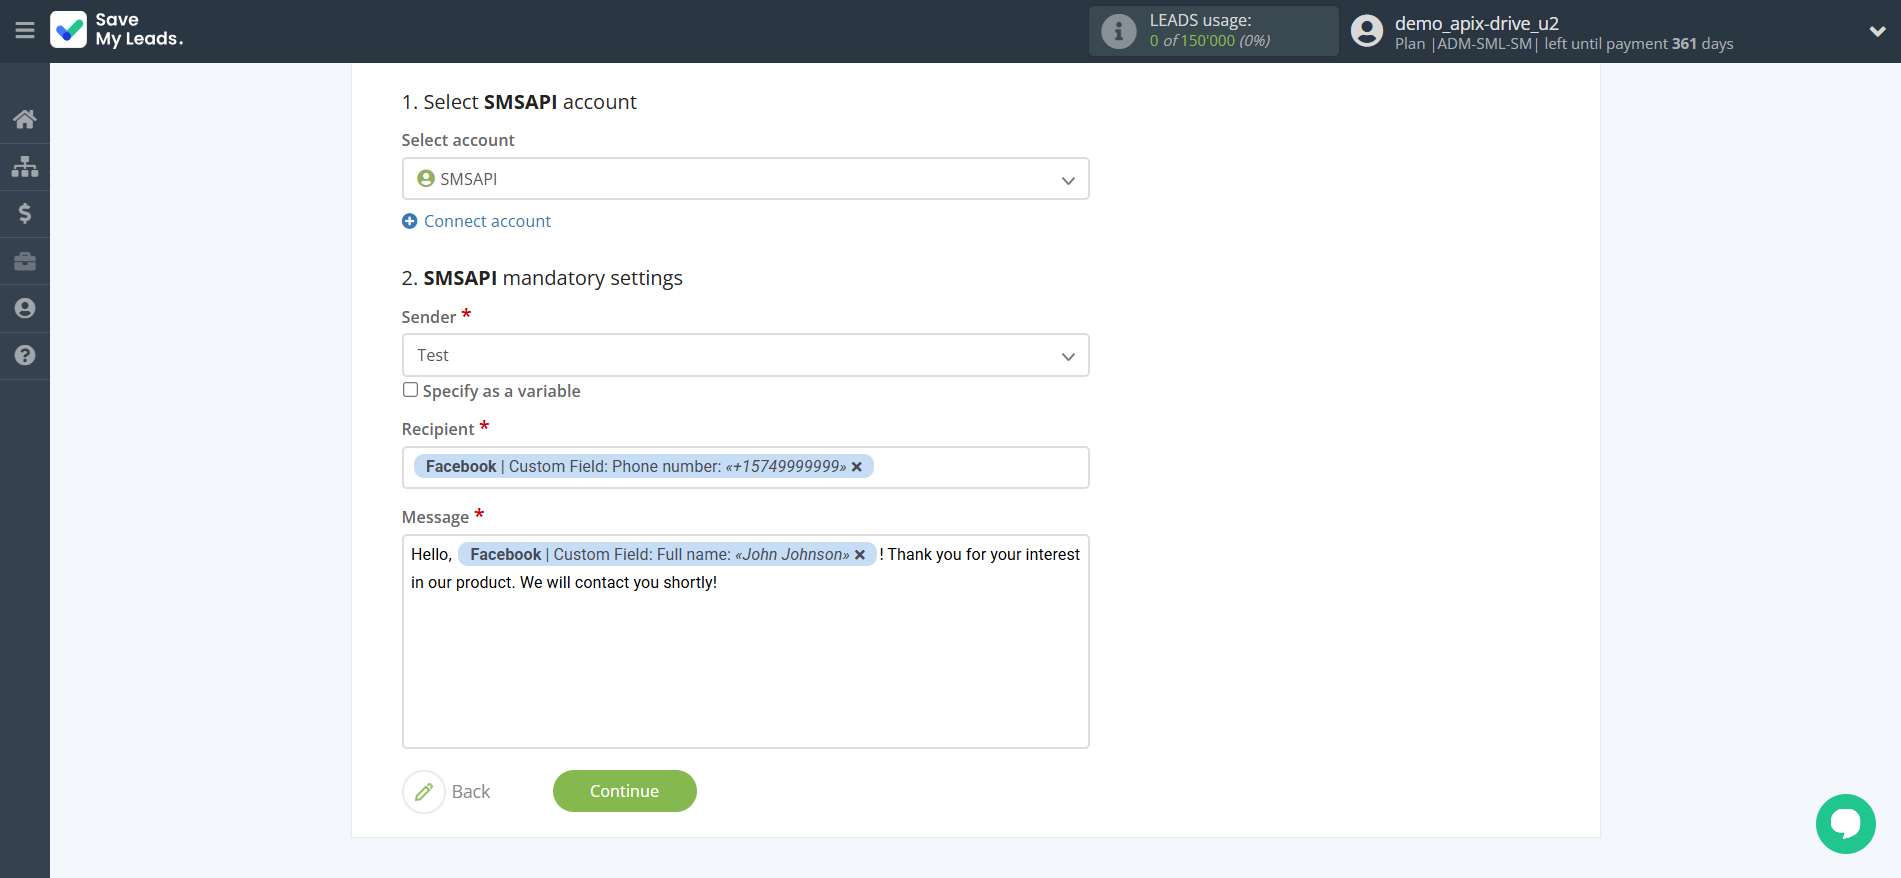Image resolution: width=1901 pixels, height=878 pixels.
Task: Enable Specify as a variable checkbox
Action: point(410,390)
